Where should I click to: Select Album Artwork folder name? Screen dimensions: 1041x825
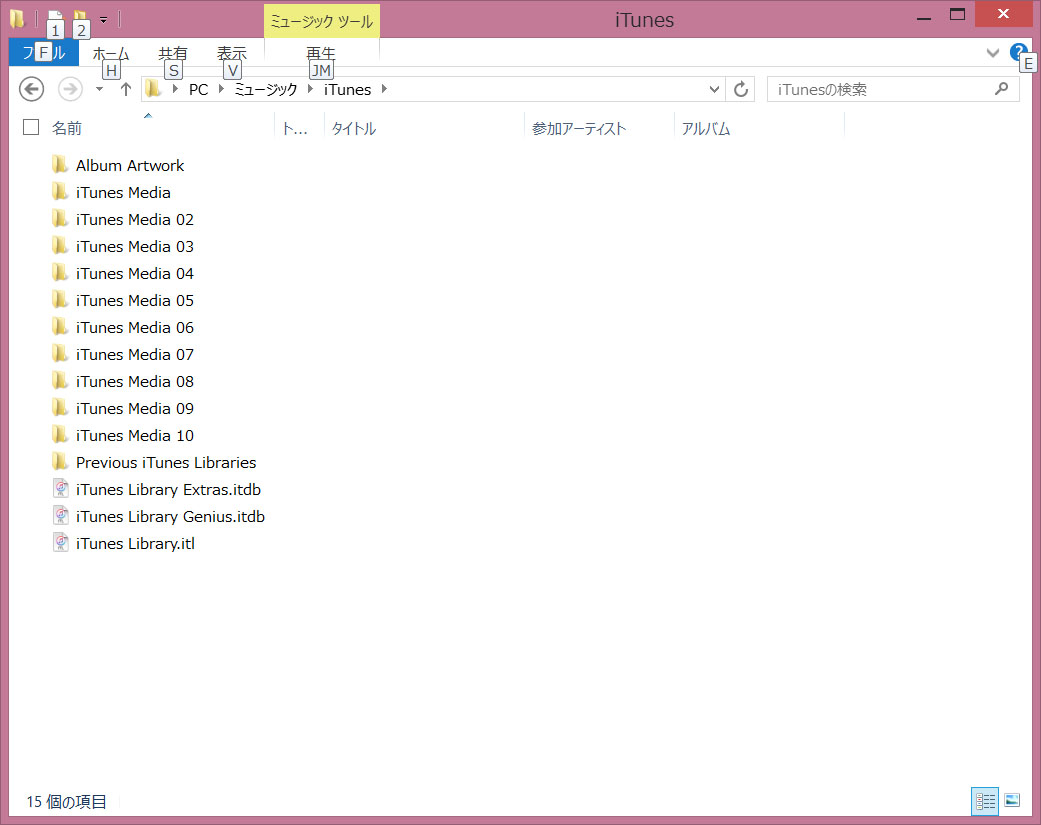(130, 165)
